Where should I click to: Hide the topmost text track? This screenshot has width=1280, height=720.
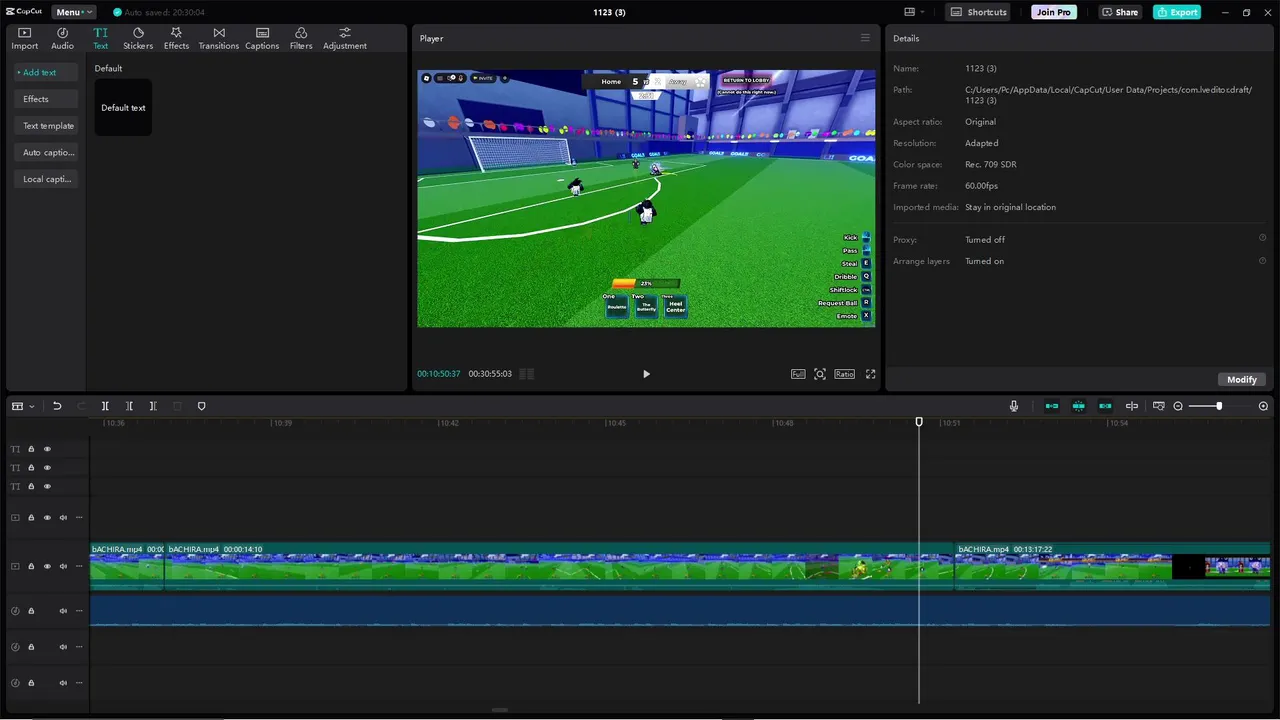pyautogui.click(x=47, y=449)
